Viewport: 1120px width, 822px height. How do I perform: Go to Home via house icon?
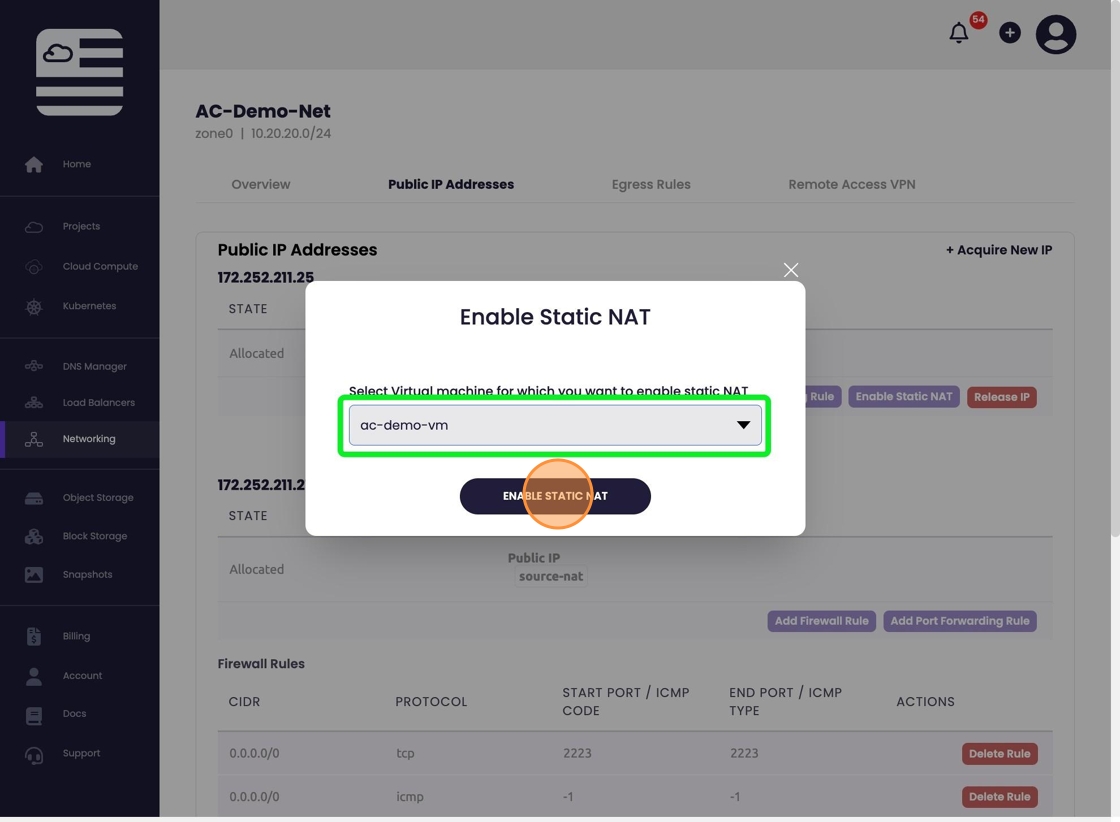[x=34, y=164]
